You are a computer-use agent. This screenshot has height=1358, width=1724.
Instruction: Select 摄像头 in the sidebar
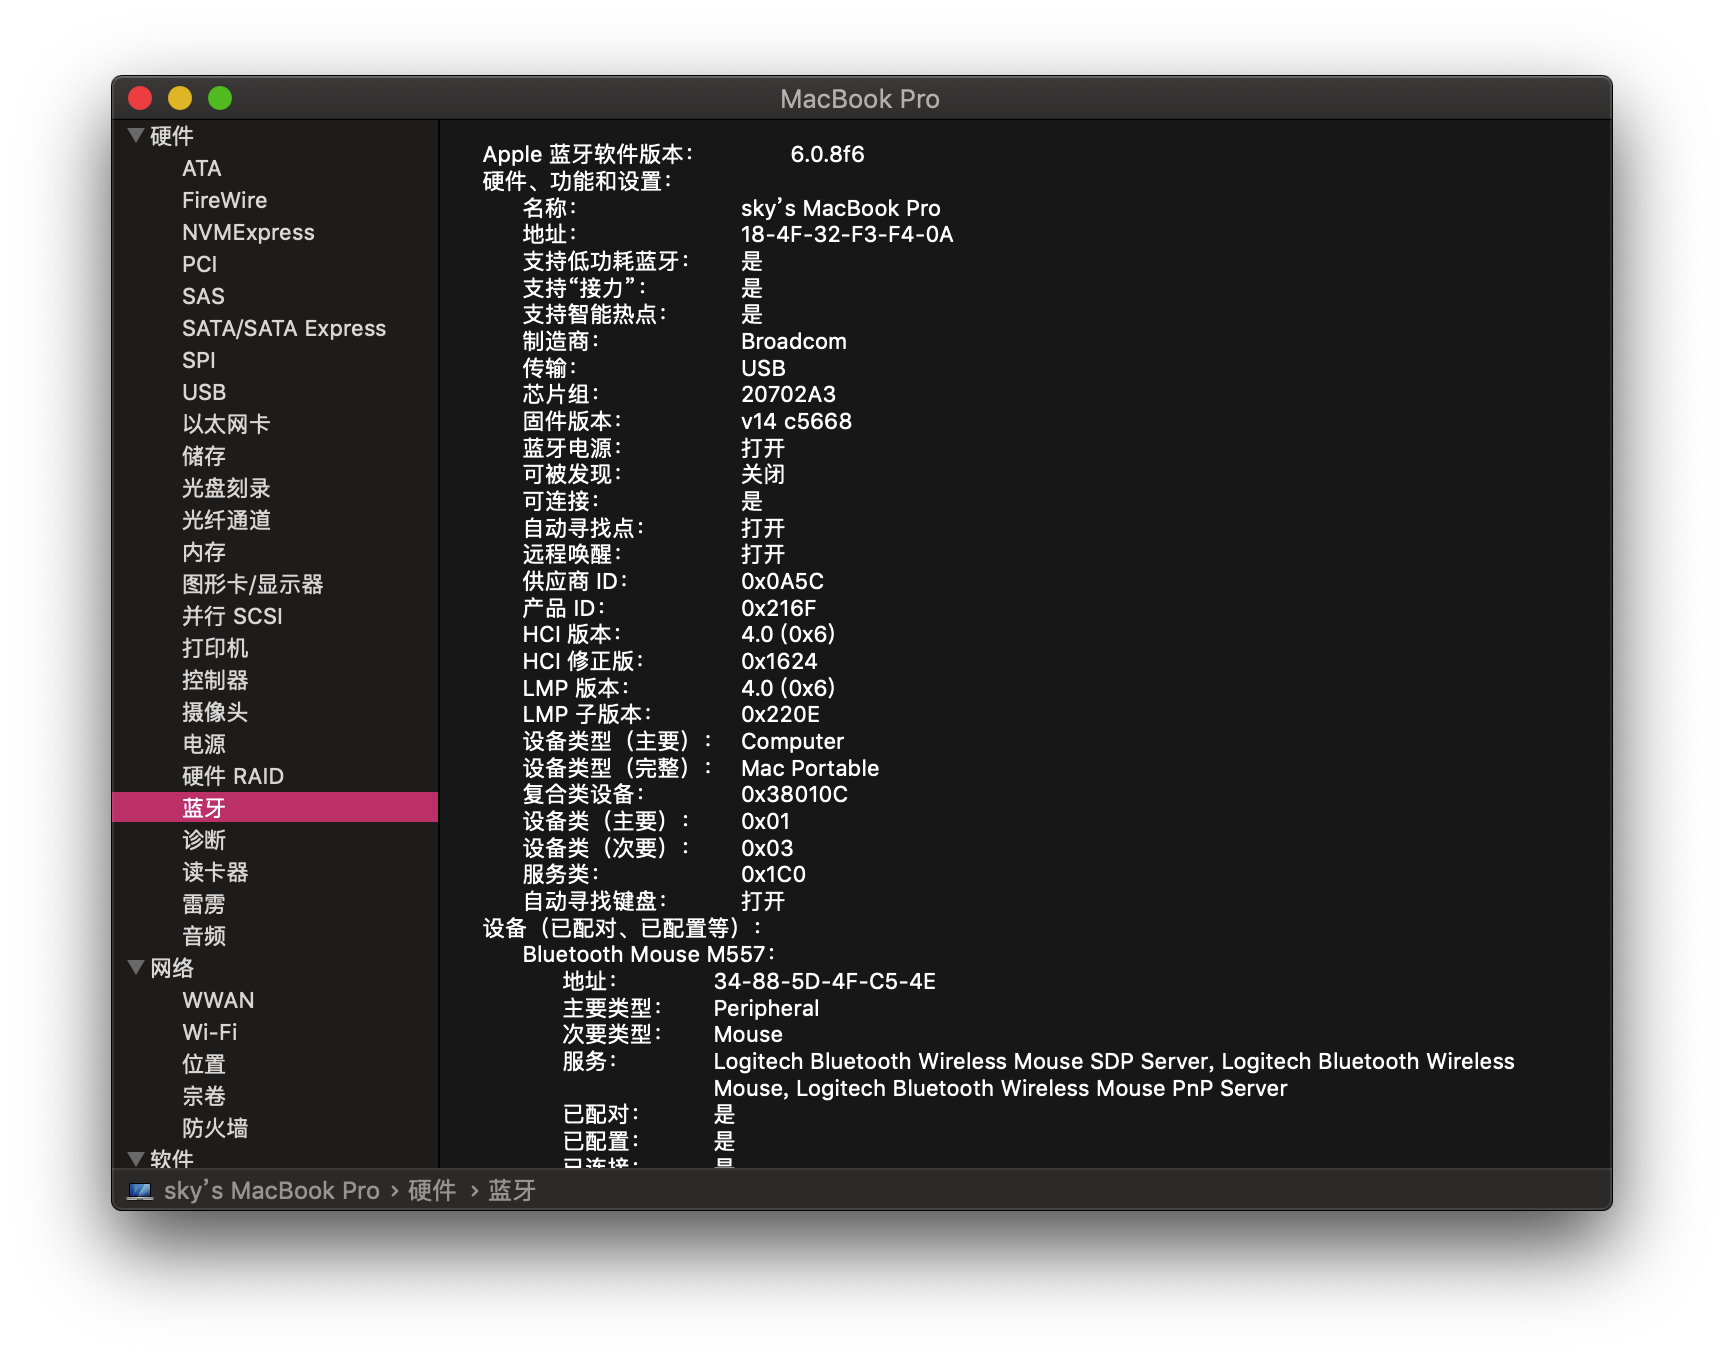pos(215,712)
